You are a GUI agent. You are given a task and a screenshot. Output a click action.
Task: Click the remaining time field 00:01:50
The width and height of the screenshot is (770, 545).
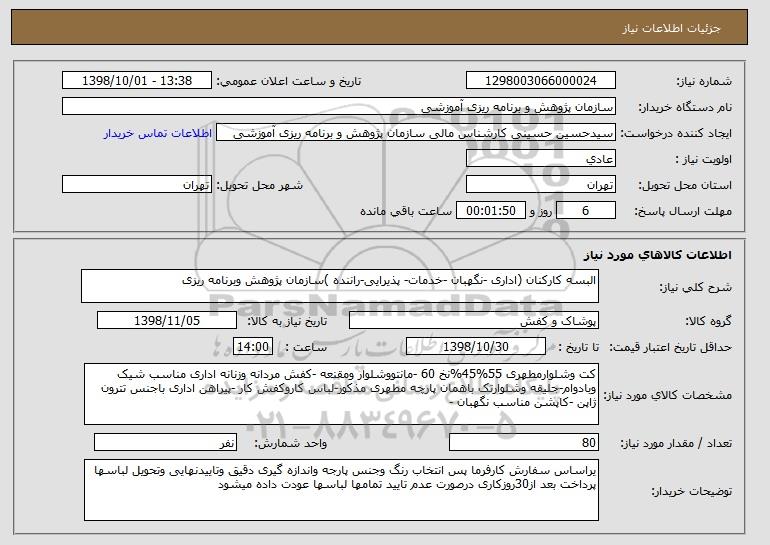[x=491, y=211]
